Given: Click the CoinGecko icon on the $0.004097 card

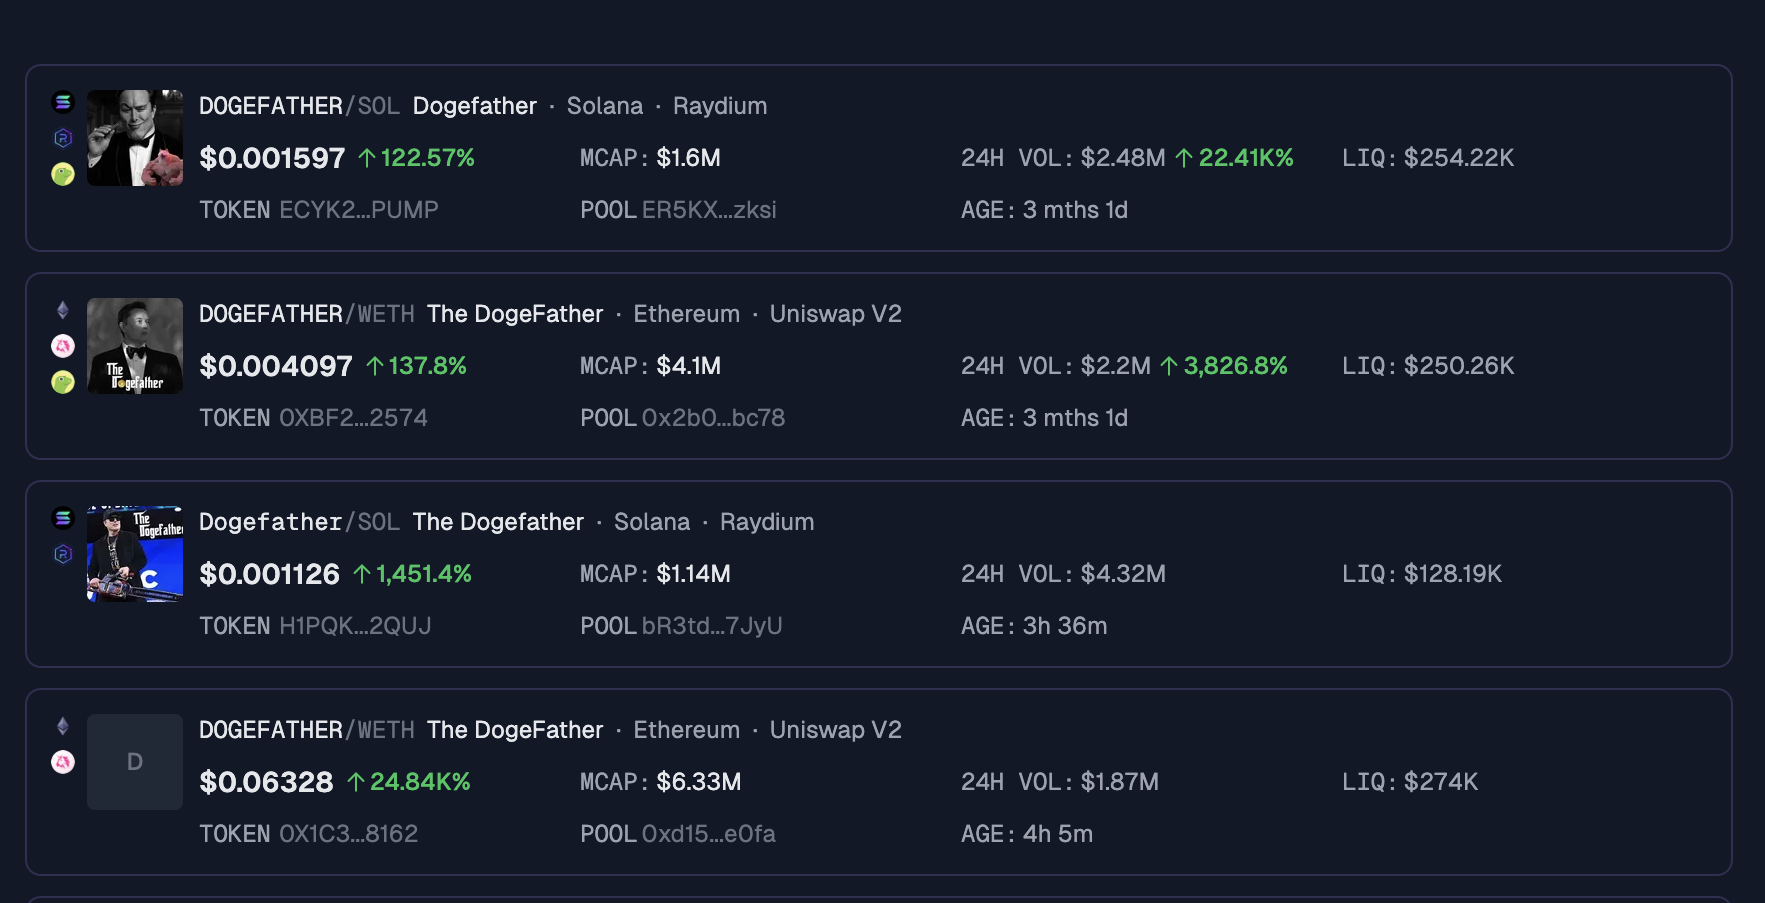Looking at the screenshot, I should 63,382.
